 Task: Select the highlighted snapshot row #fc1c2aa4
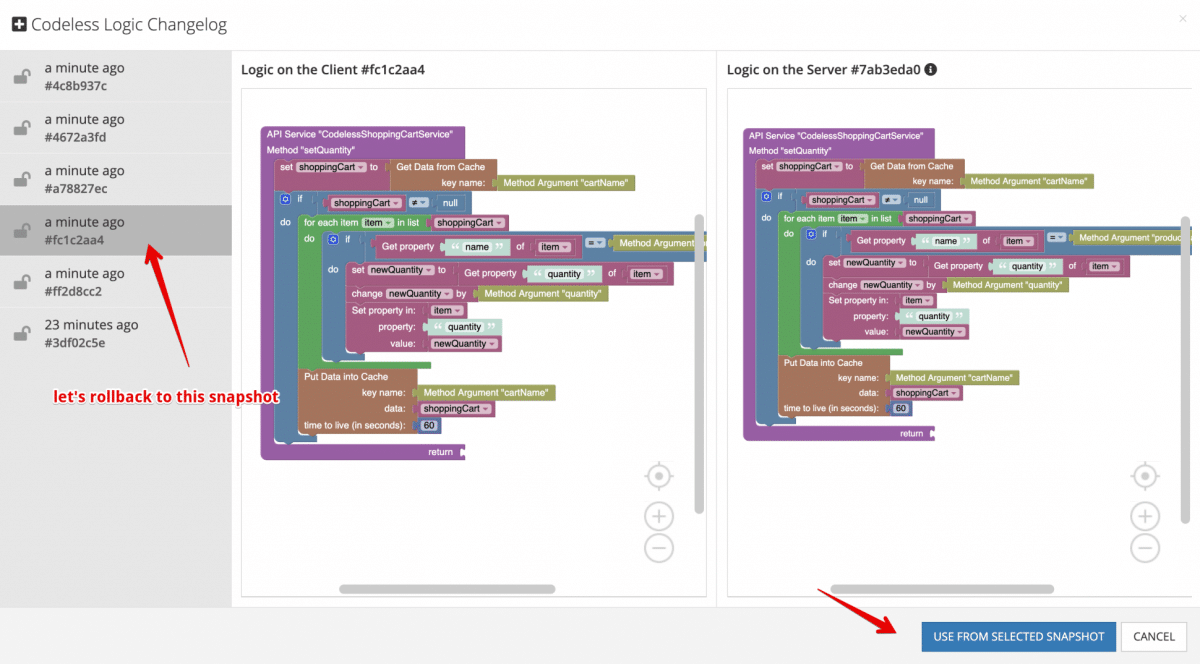coord(116,231)
